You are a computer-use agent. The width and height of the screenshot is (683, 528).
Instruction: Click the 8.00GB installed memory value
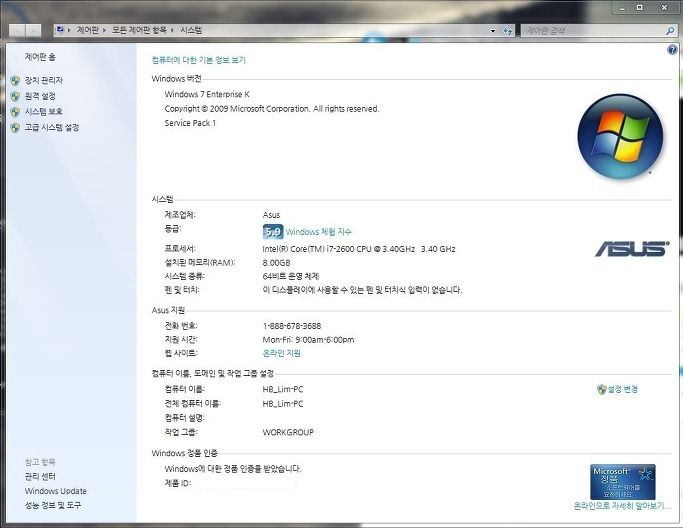point(276,263)
